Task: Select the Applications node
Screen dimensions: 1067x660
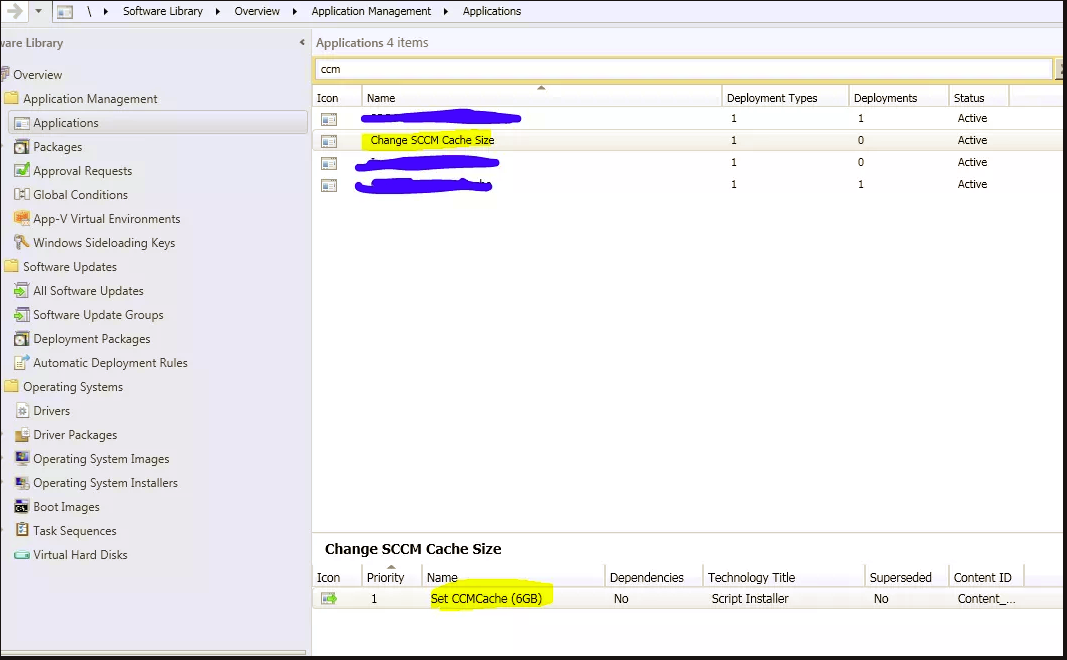Action: (x=66, y=123)
